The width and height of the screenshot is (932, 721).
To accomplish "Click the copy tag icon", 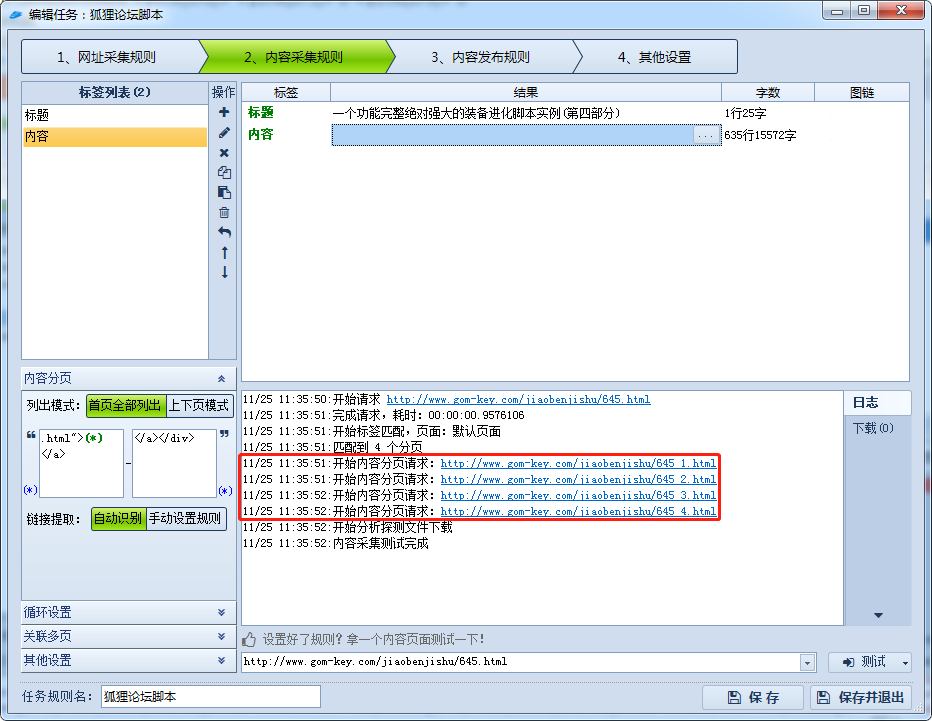I will point(224,172).
